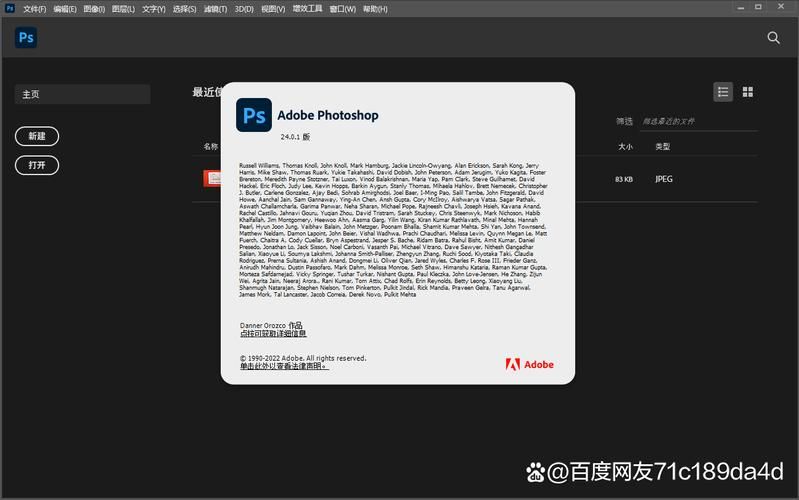Screen dimensions: 799x500
Task: Click the 点按可获取详细信息 link
Action: click(273, 333)
